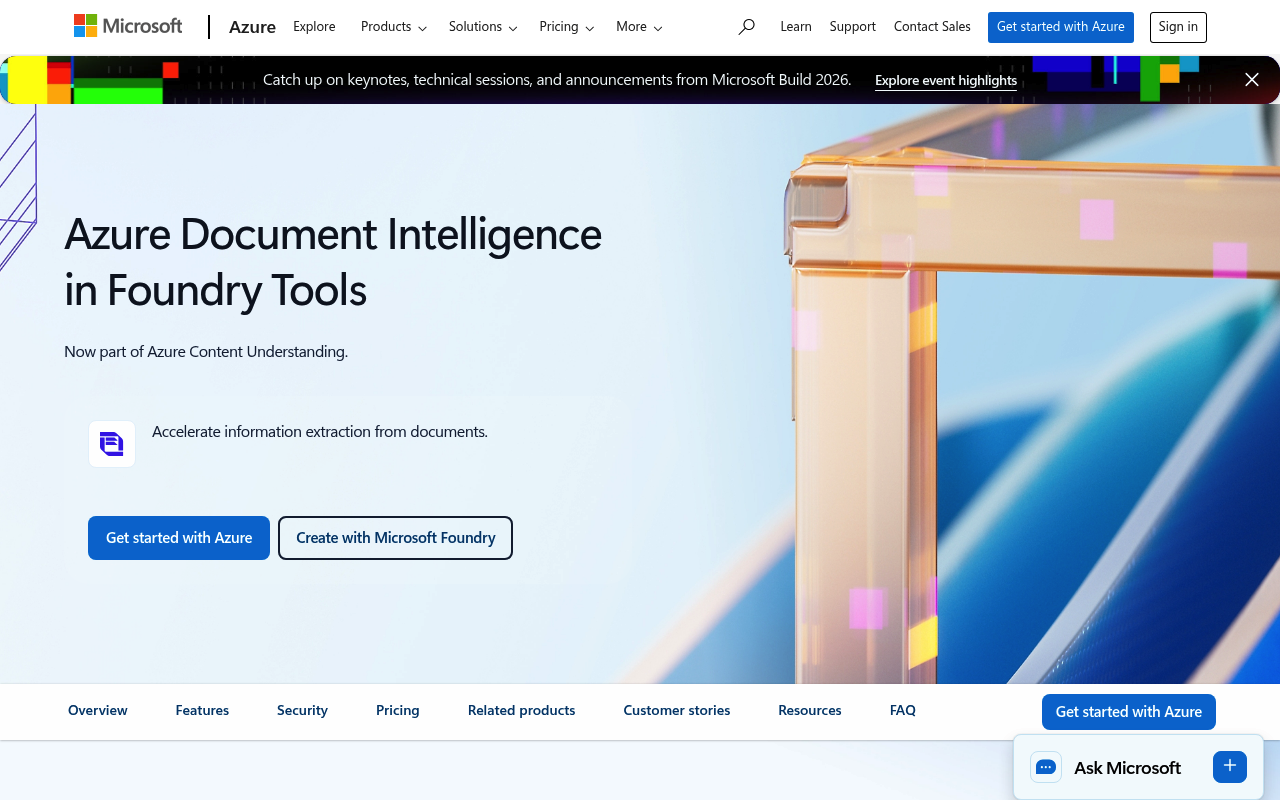Jump to the Related products tab
The image size is (1280, 800).
pyautogui.click(x=522, y=711)
